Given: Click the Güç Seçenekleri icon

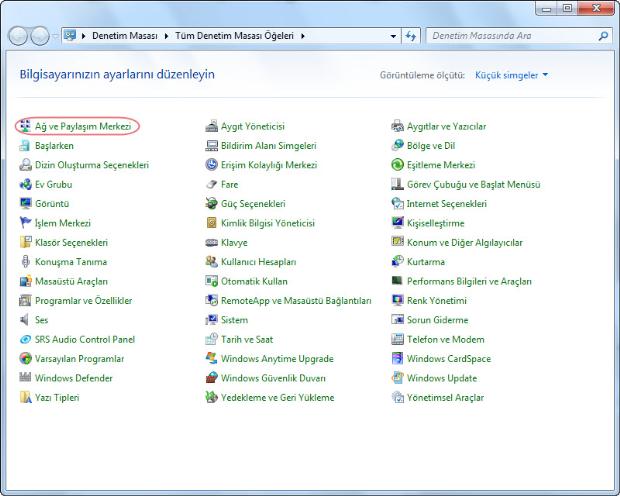Looking at the screenshot, I should 212,204.
